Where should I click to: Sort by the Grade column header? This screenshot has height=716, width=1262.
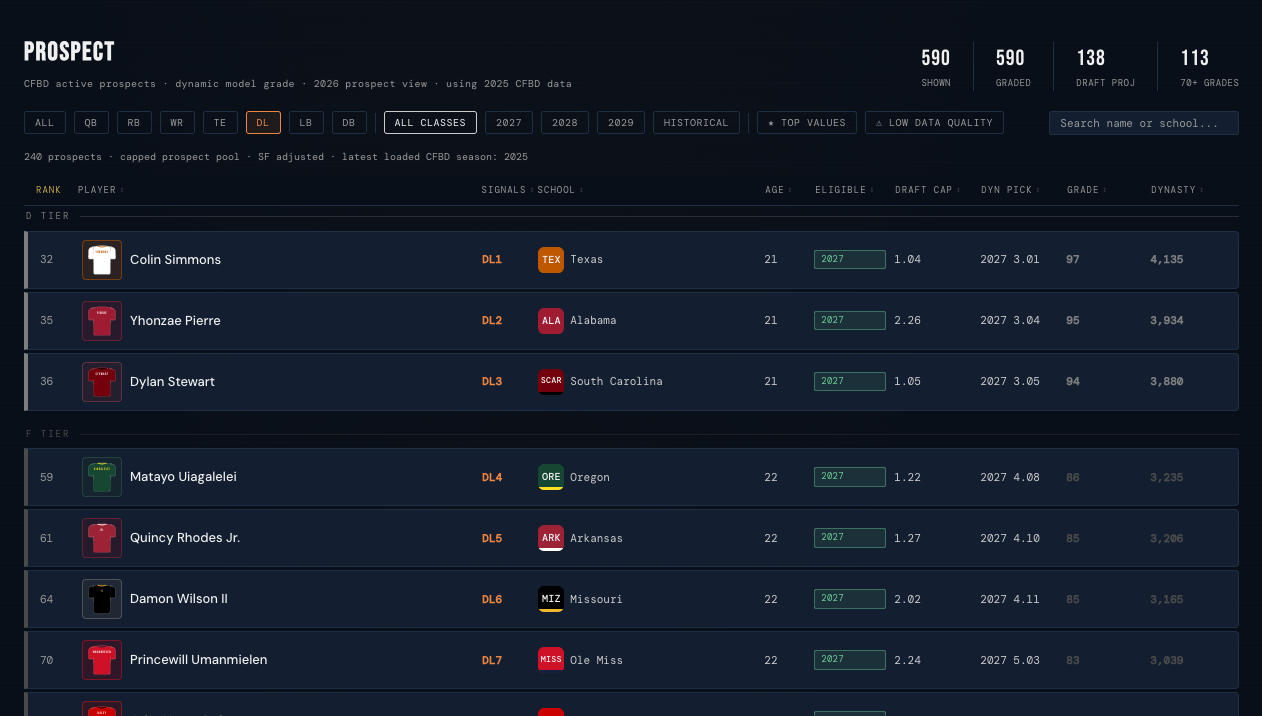[x=1086, y=190]
